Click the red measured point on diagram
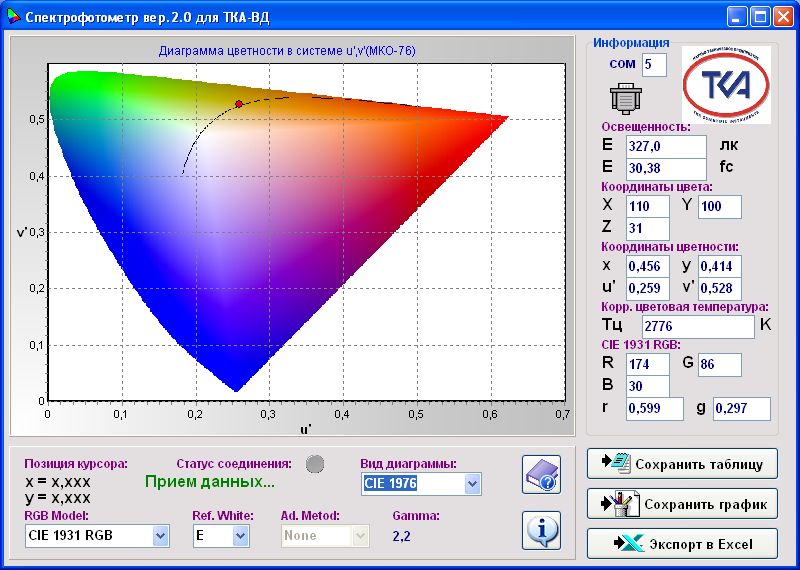The width and height of the screenshot is (800, 570). tap(238, 104)
